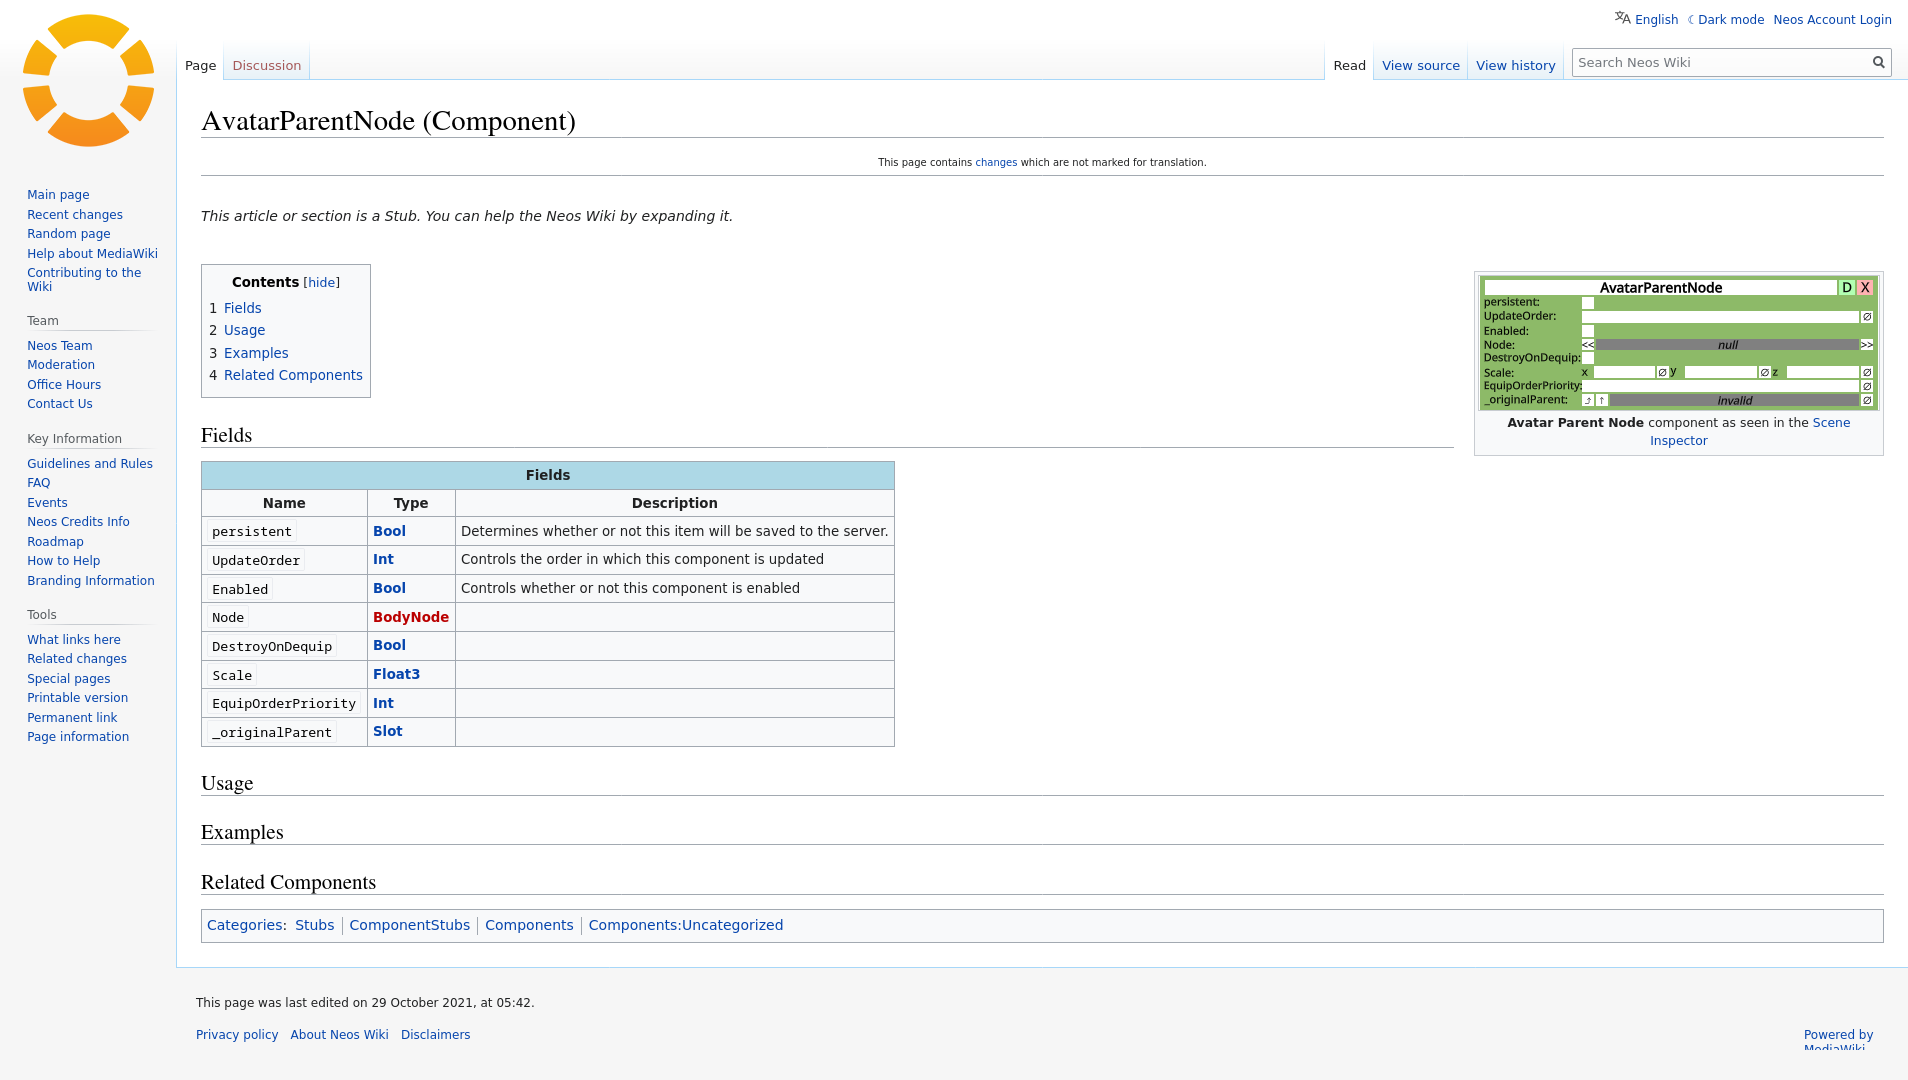
Task: Click the >> arrow on the Node row
Action: (x=1866, y=345)
